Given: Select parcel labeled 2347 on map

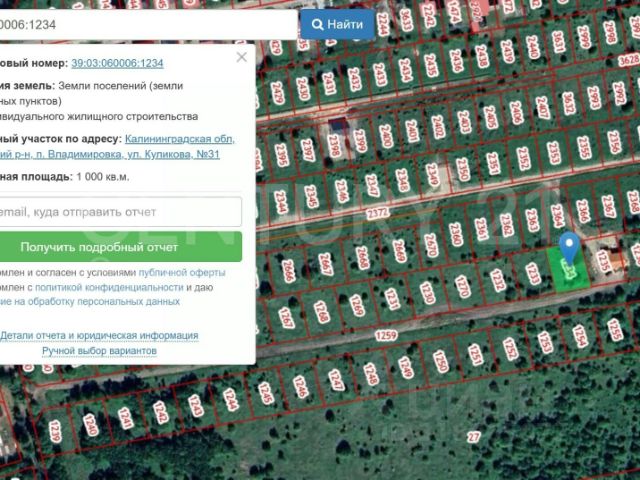Looking at the screenshot, I should pyautogui.click(x=372, y=186).
